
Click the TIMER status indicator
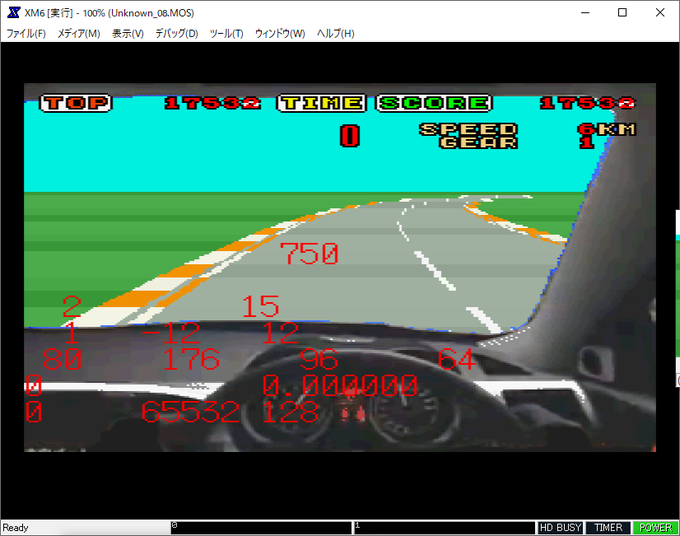click(608, 527)
